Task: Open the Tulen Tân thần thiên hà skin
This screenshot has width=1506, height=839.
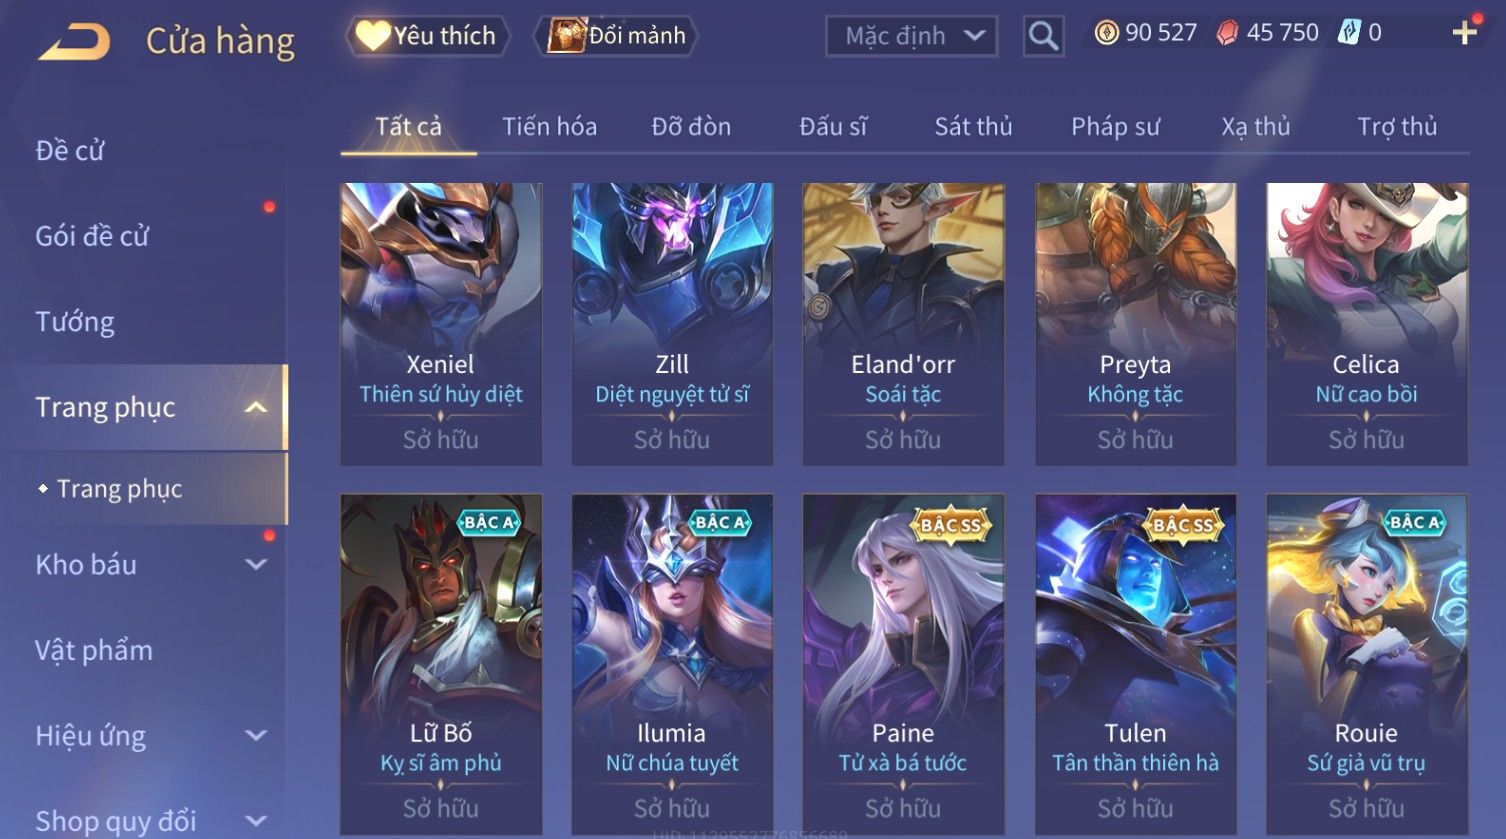Action: [x=1135, y=665]
